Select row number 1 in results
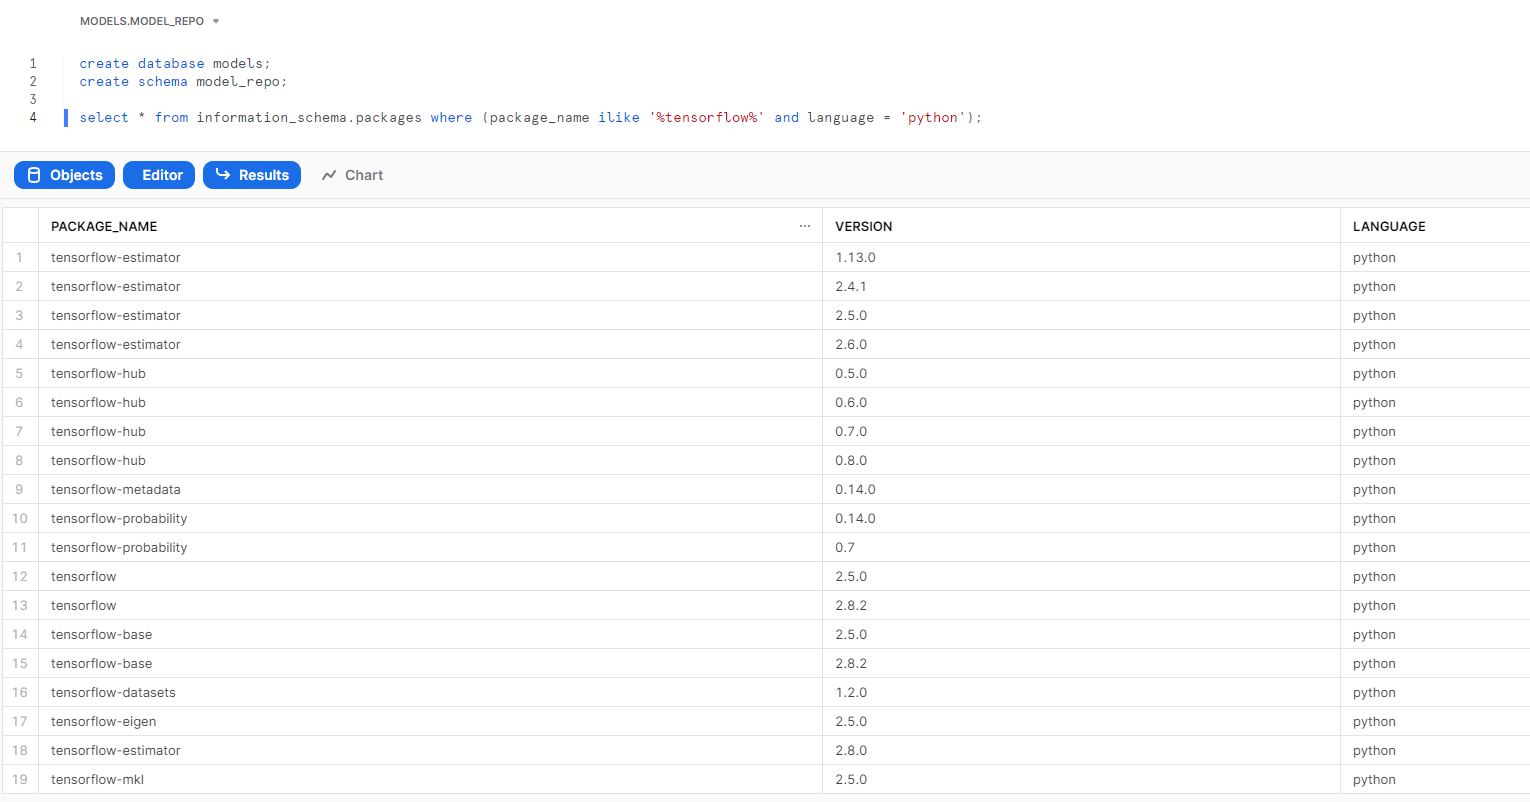The image size is (1530, 802). pos(19,257)
